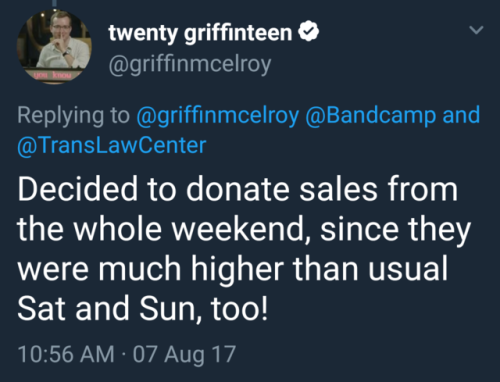Open the 10:56 AM timestamp
500x382 pixels.
[66, 354]
